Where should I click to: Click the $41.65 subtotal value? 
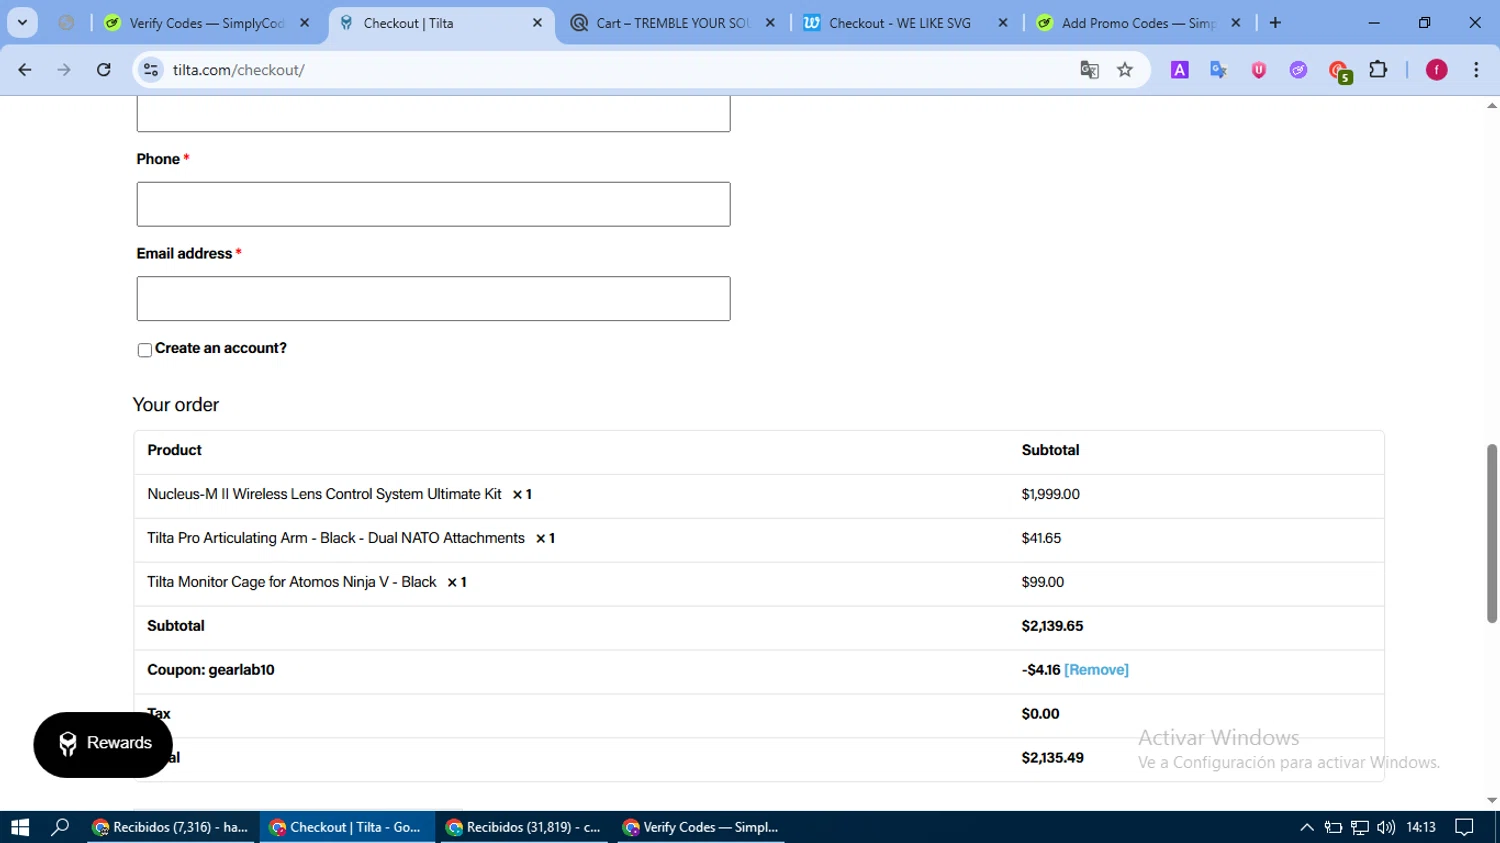(x=1041, y=538)
